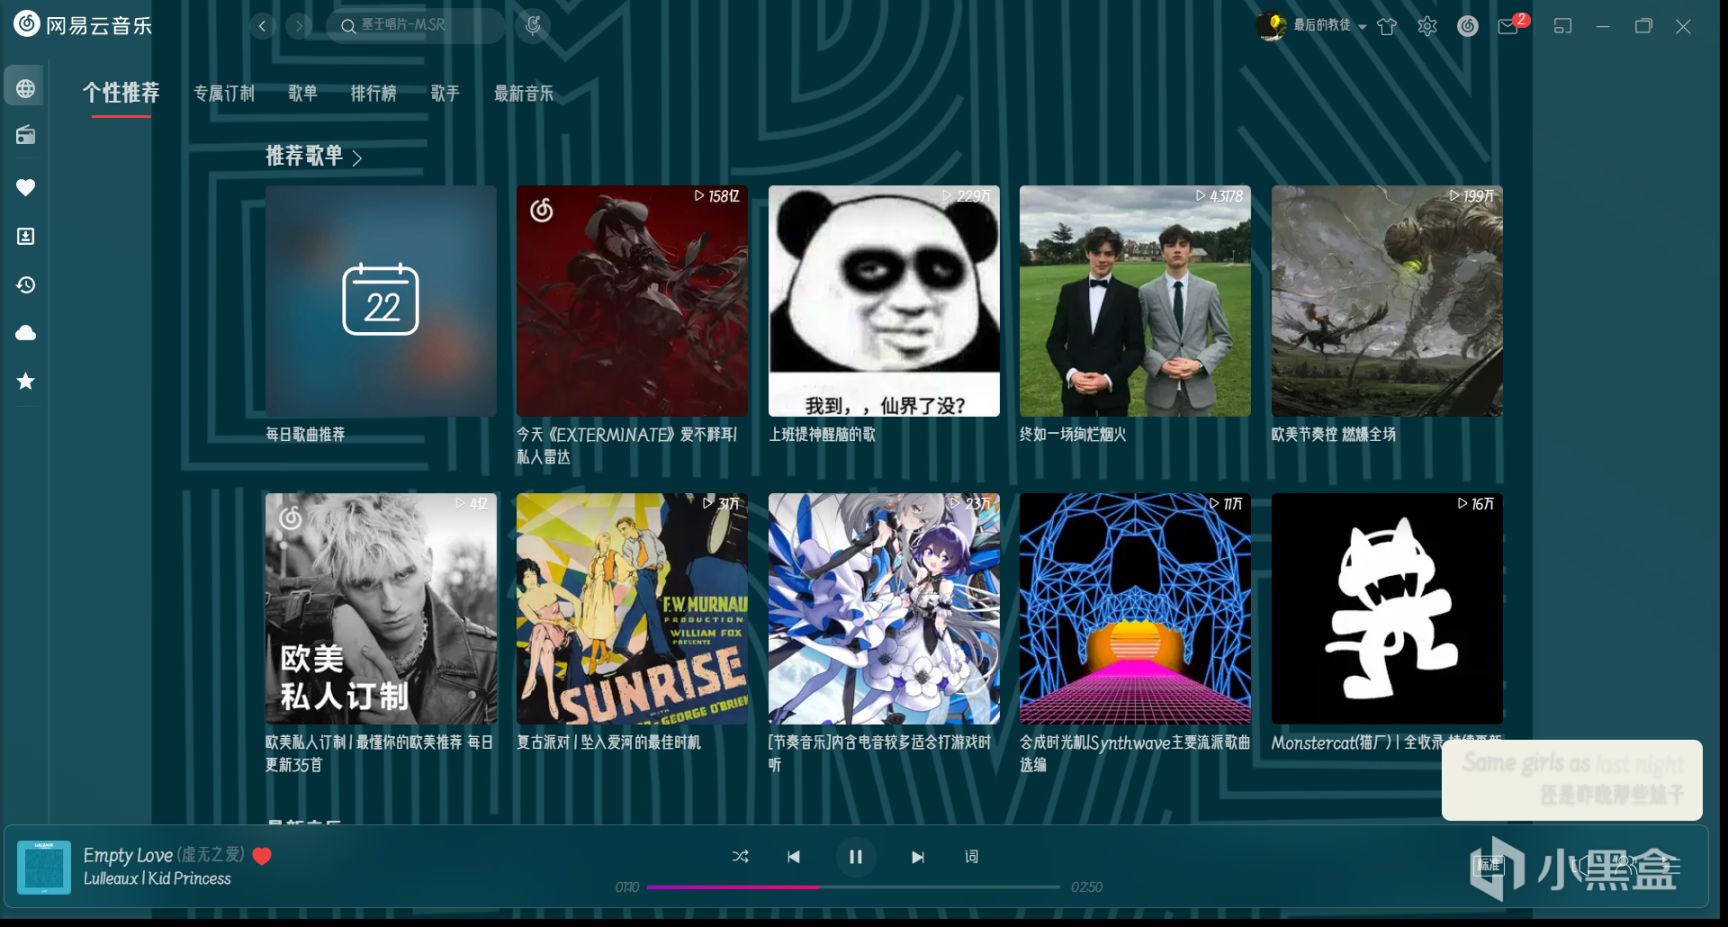
Task: Open the microphone song recognition tool
Action: pos(533,26)
